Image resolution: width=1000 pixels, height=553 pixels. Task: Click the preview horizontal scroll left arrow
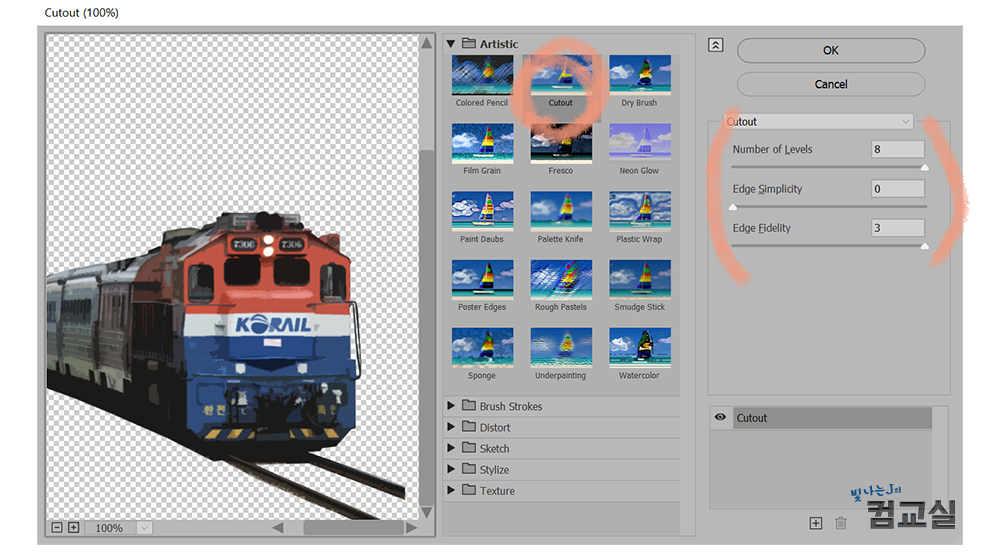278,527
